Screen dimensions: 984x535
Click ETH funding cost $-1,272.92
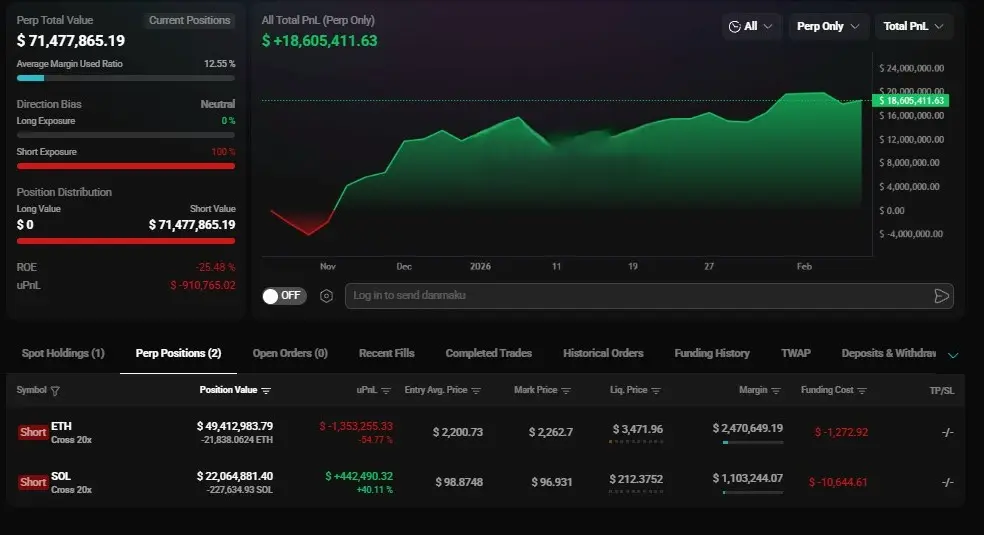(x=841, y=432)
